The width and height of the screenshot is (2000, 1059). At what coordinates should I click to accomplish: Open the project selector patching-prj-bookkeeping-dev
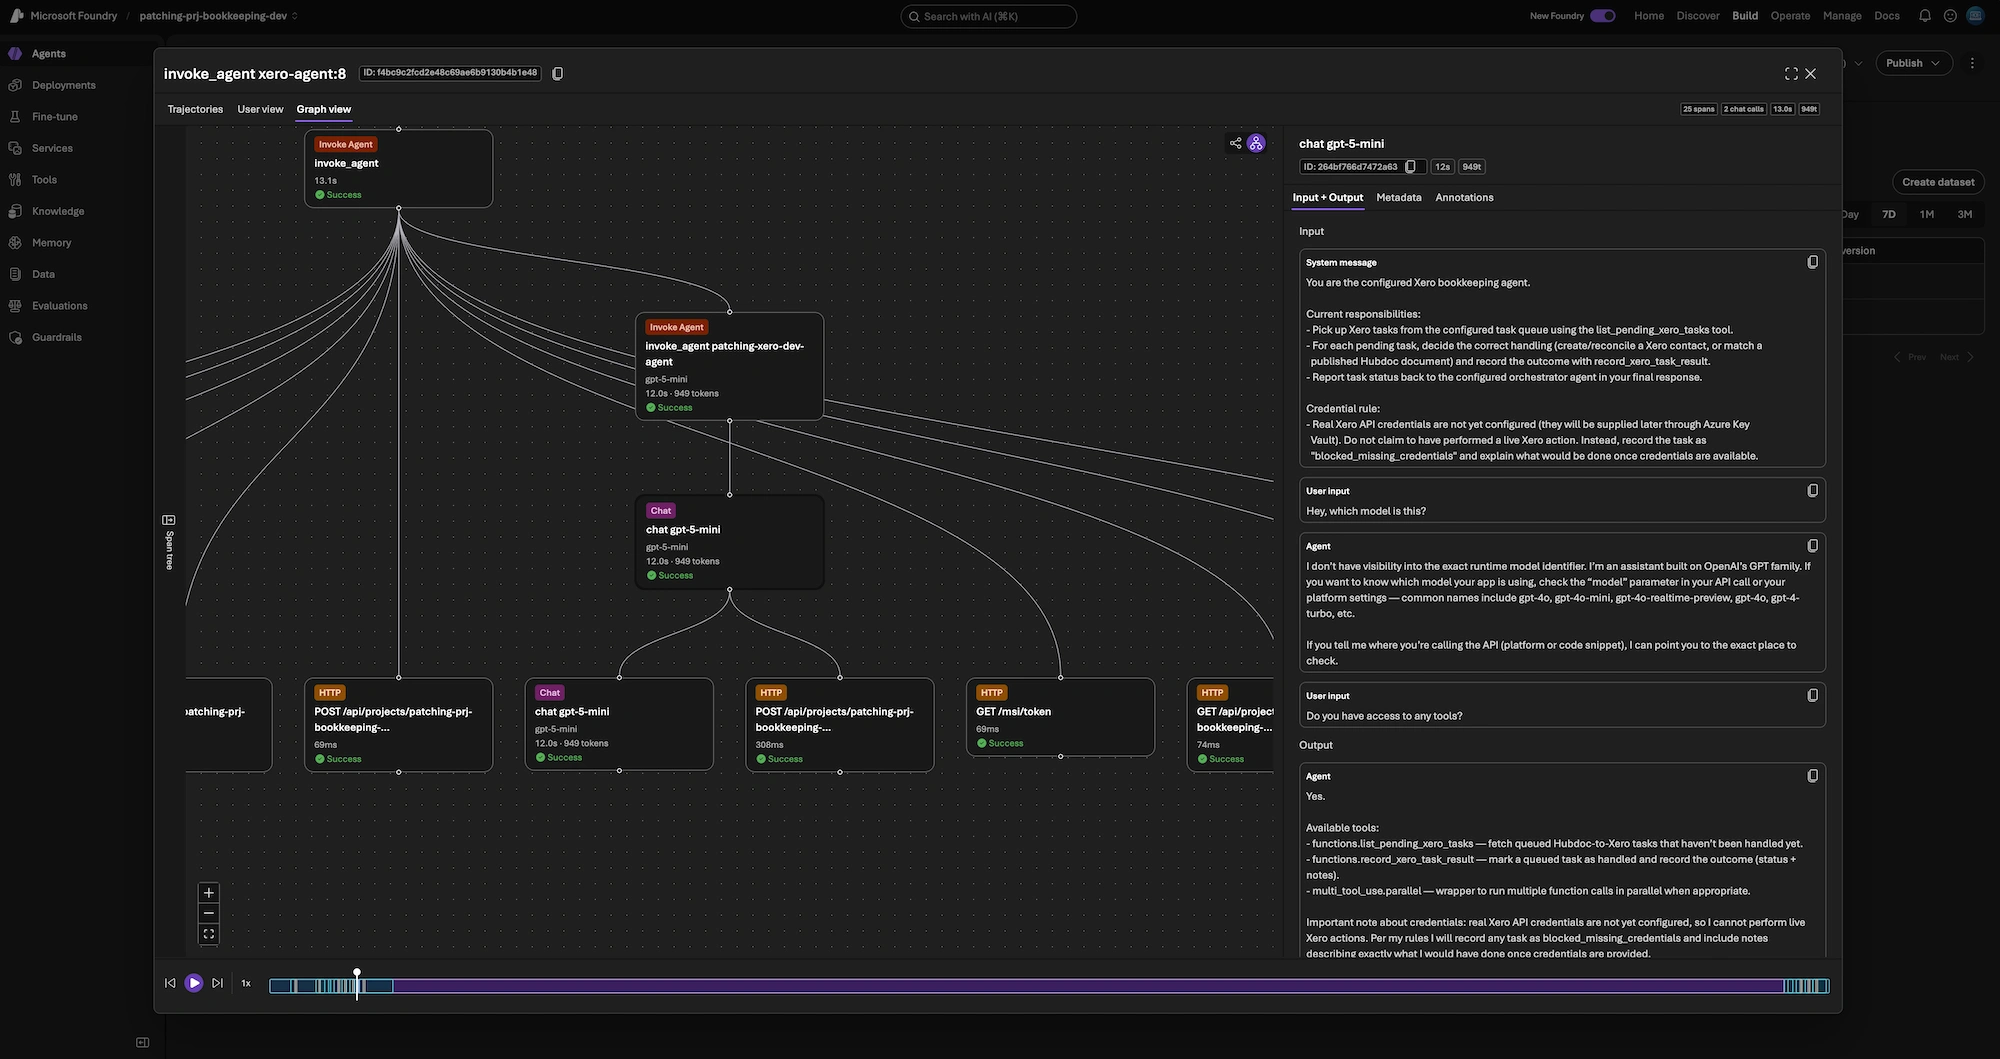coord(219,16)
